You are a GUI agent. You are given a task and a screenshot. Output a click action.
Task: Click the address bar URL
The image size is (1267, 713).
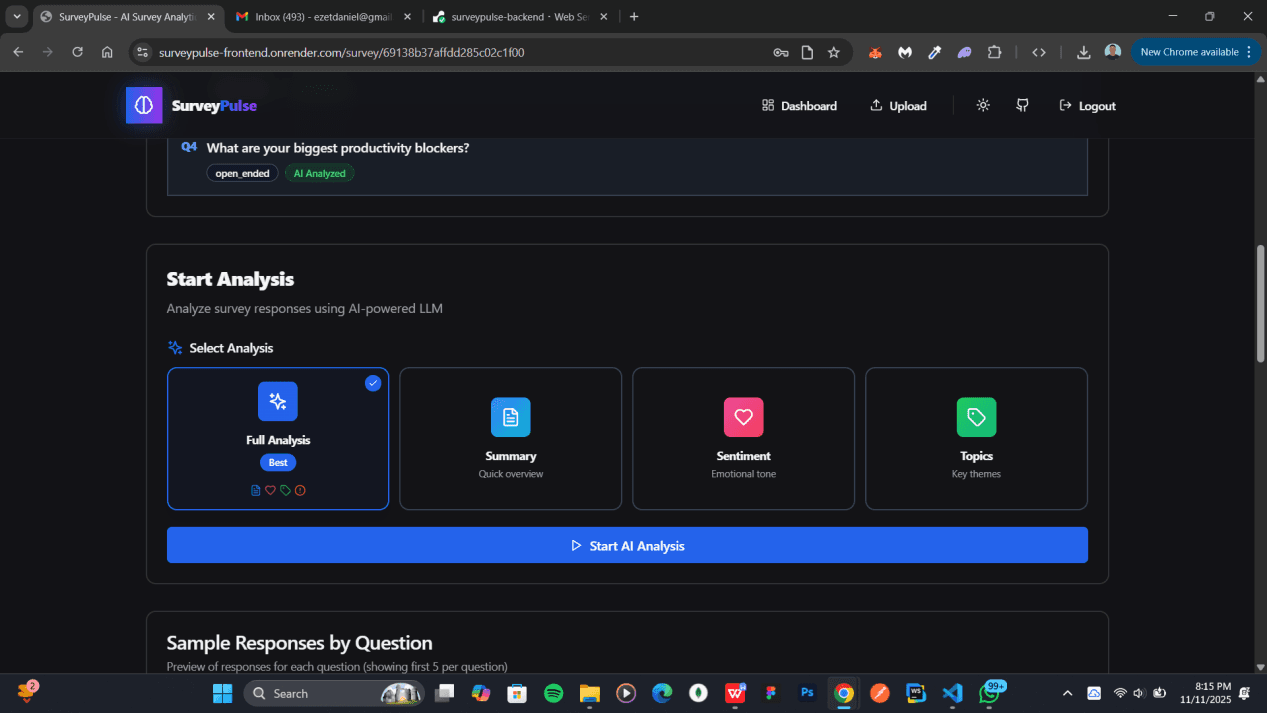click(x=341, y=52)
